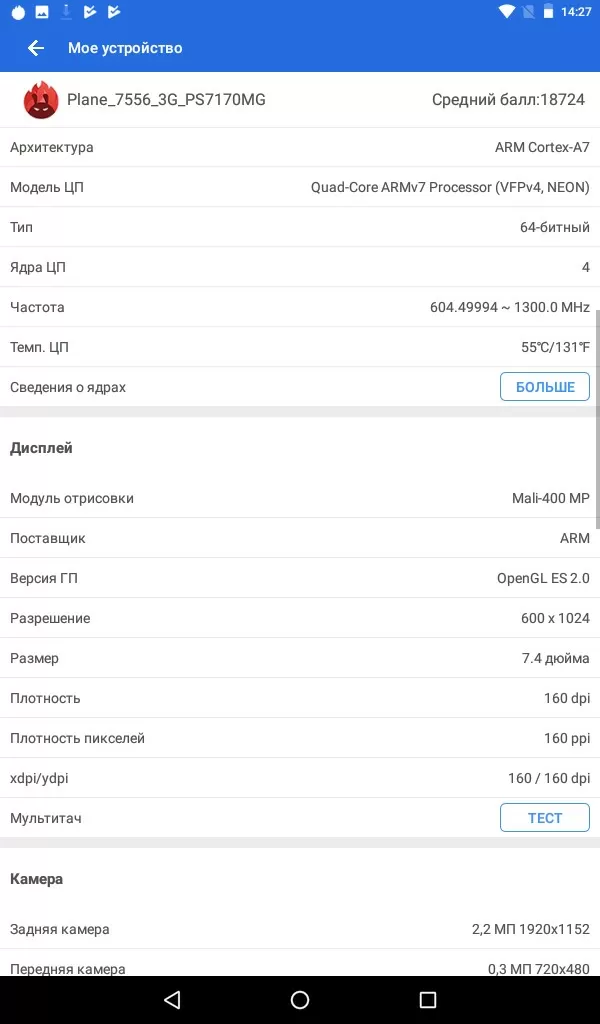This screenshot has height=1024, width=600.
Task: Show more CPU core details with БОЛЬШЕ
Action: [544, 387]
